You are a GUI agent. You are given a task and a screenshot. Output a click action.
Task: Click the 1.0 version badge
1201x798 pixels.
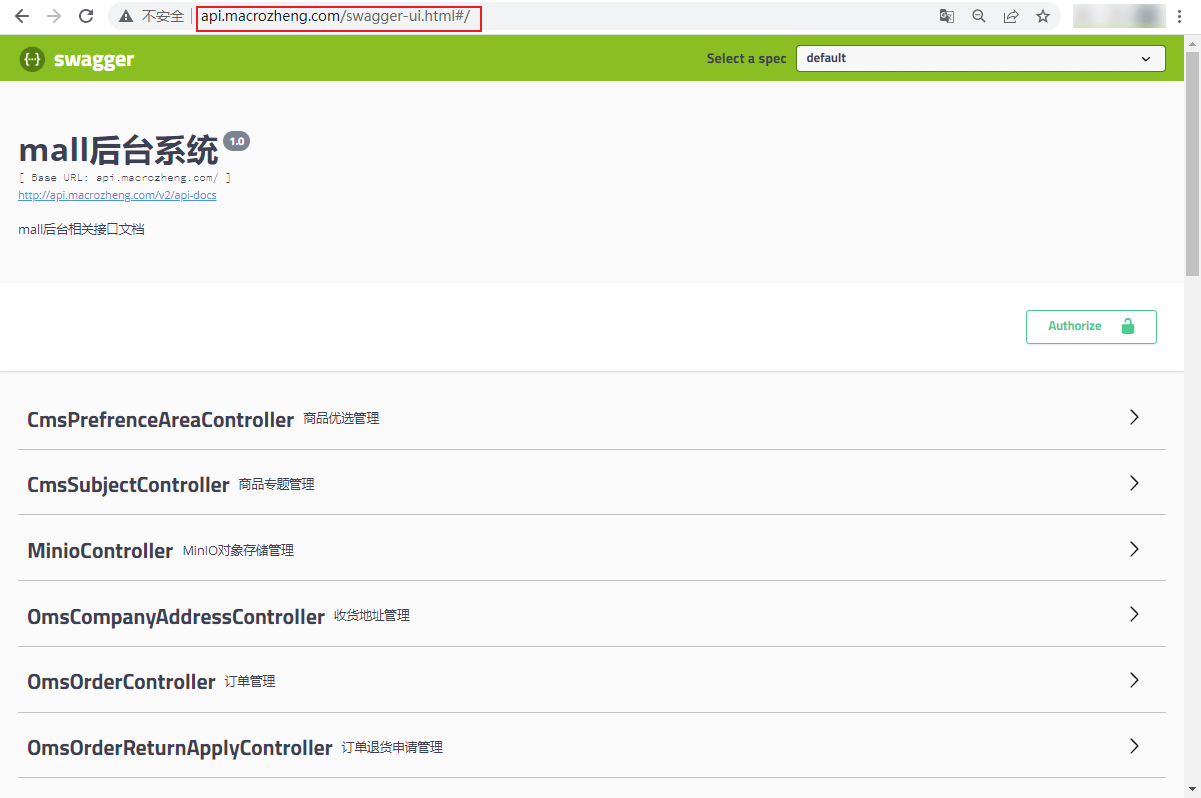coord(237,141)
